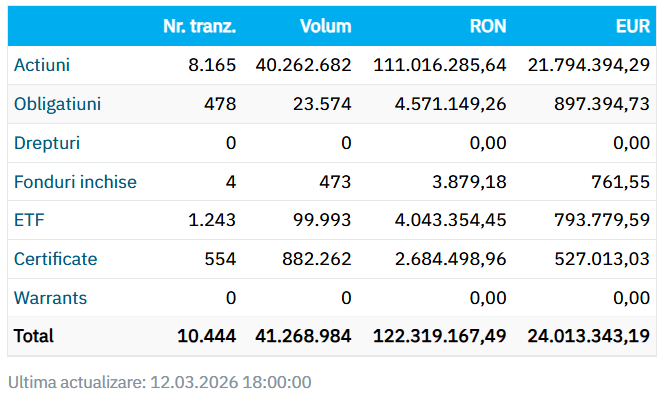Open the Warrants category link
Viewport: 665px width, 395px height.
[50, 298]
